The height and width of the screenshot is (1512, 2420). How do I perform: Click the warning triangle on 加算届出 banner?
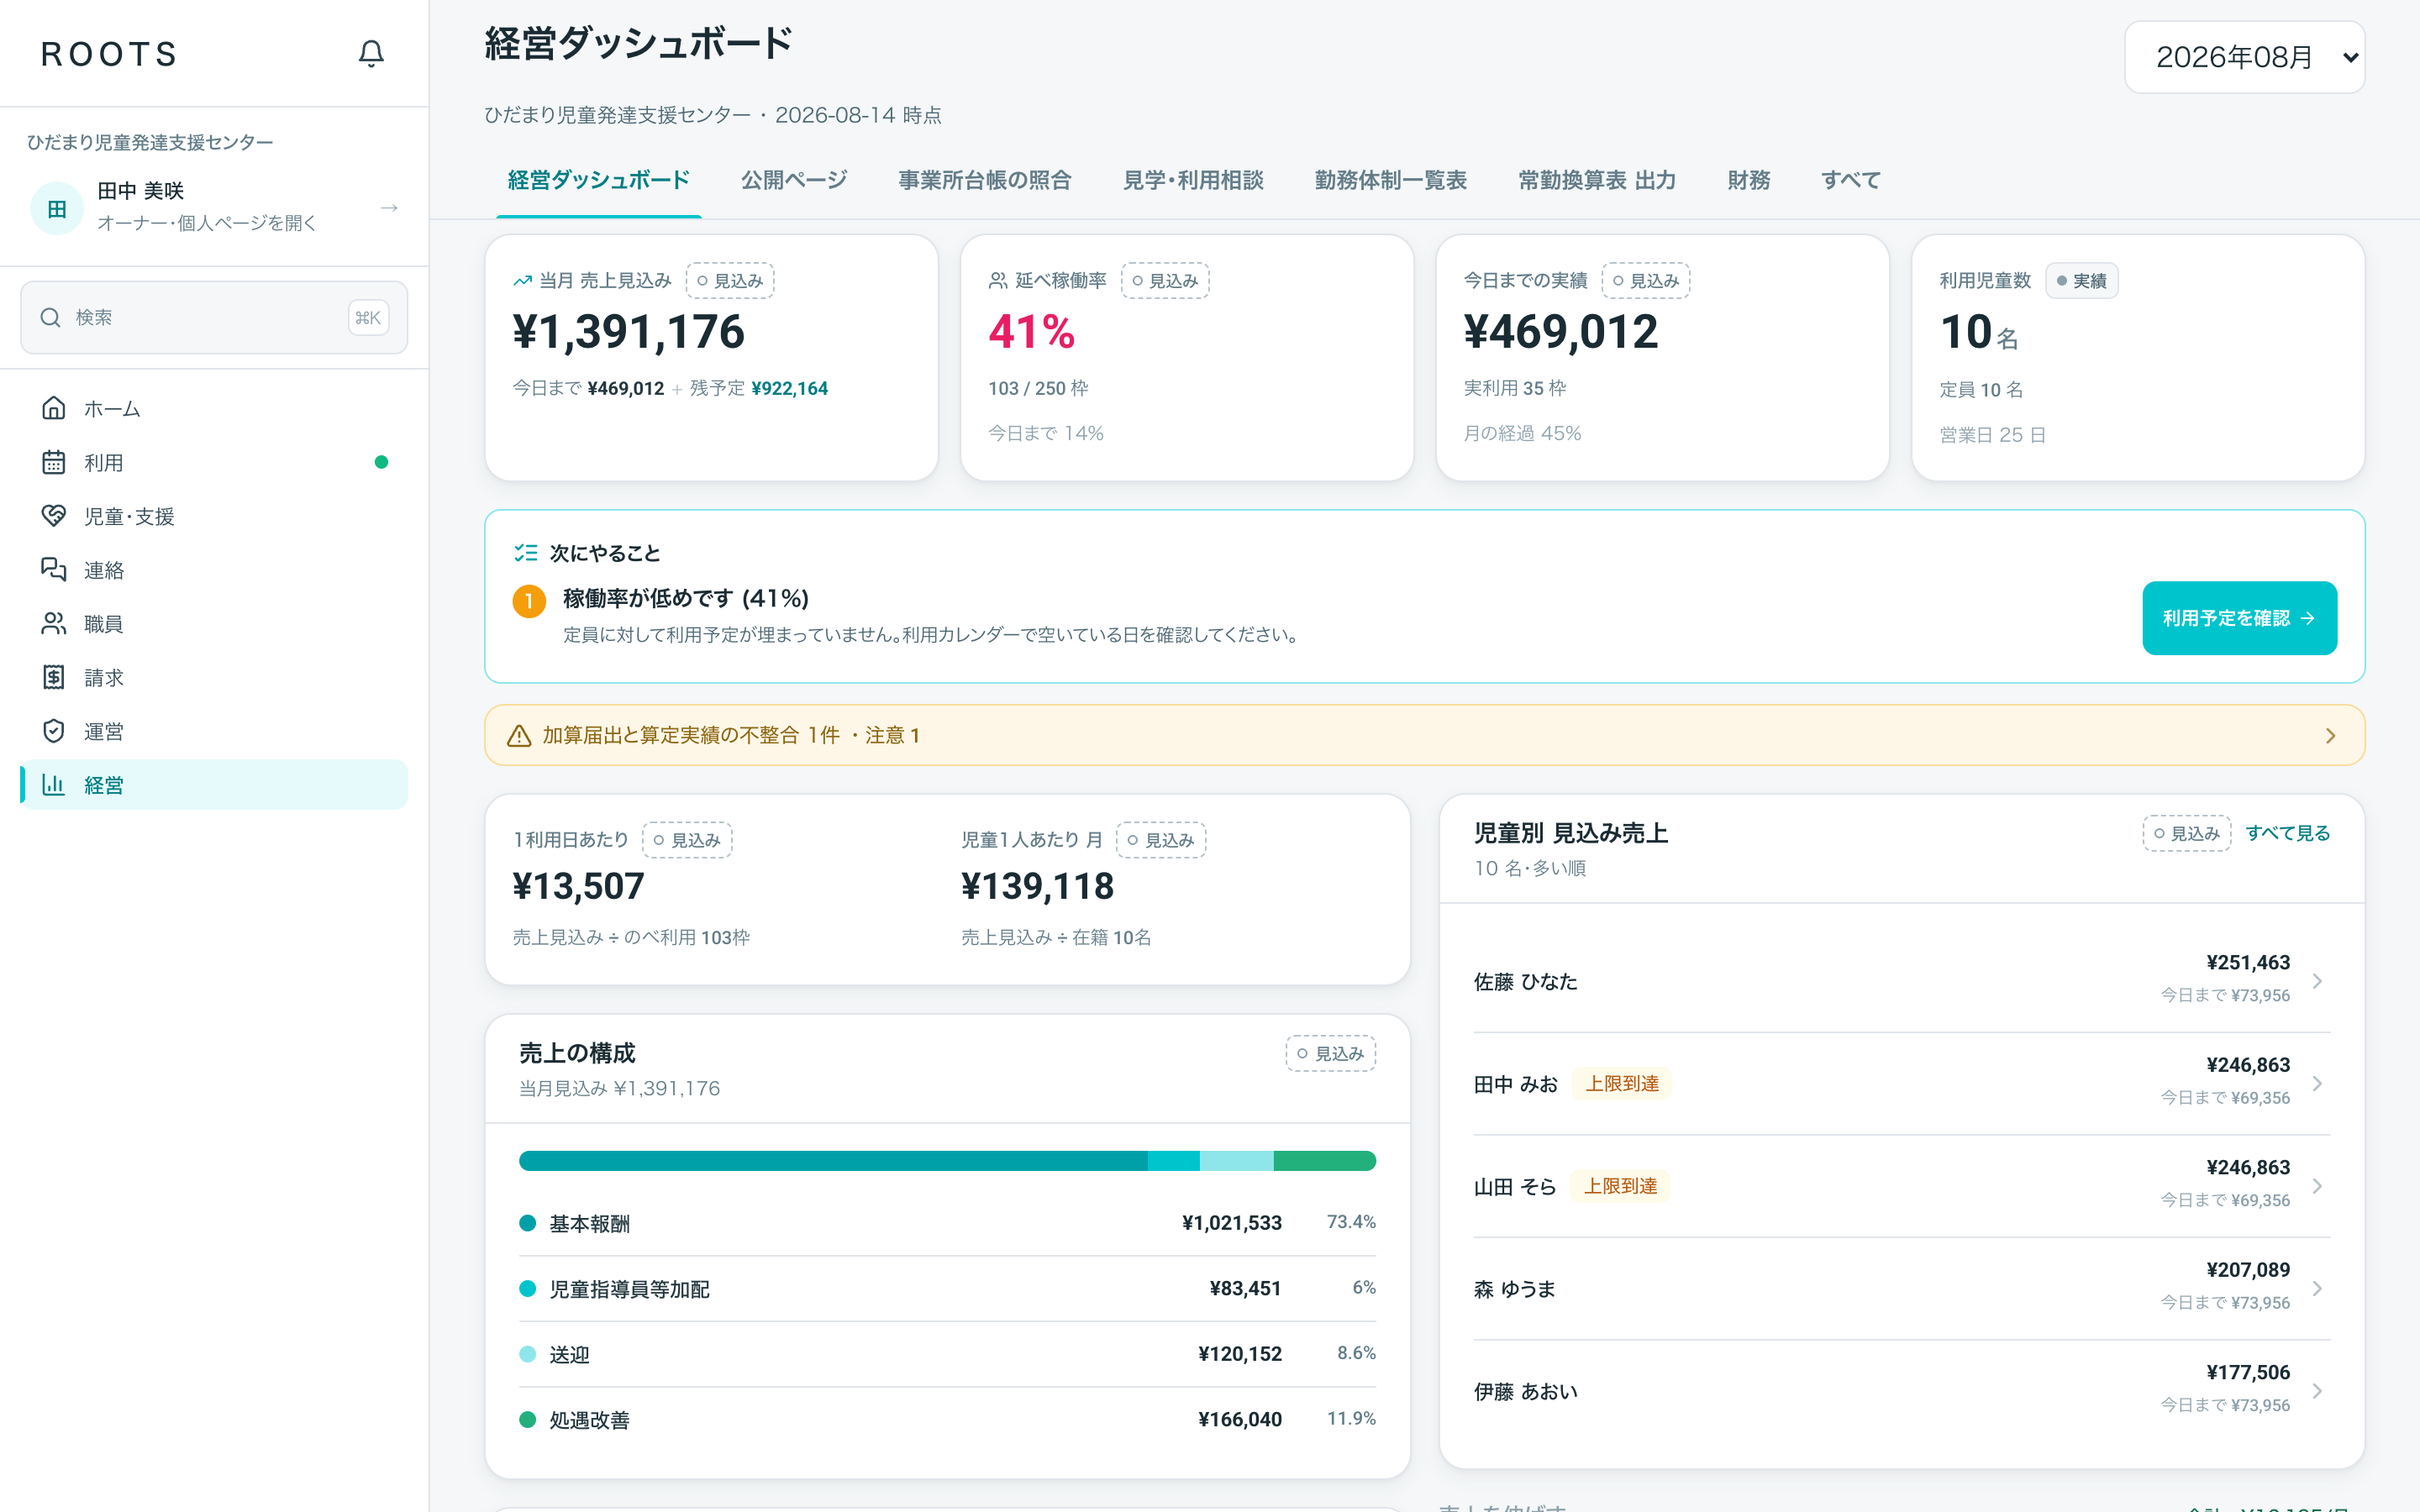(519, 736)
